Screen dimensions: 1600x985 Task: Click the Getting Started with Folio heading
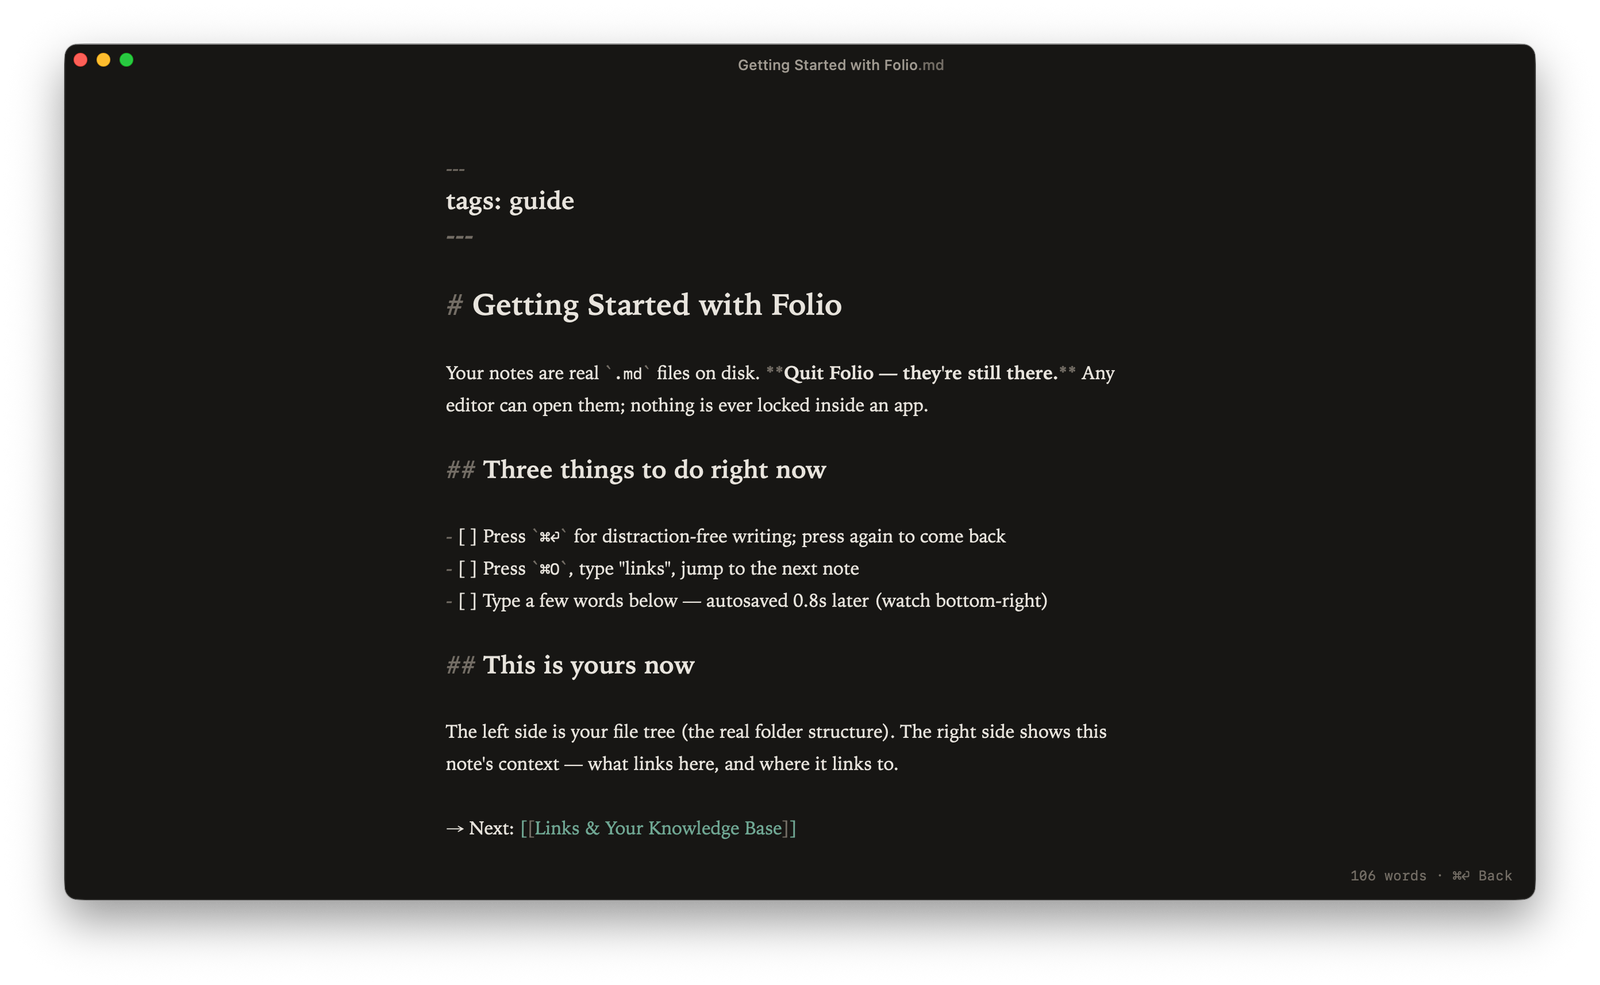coord(657,305)
